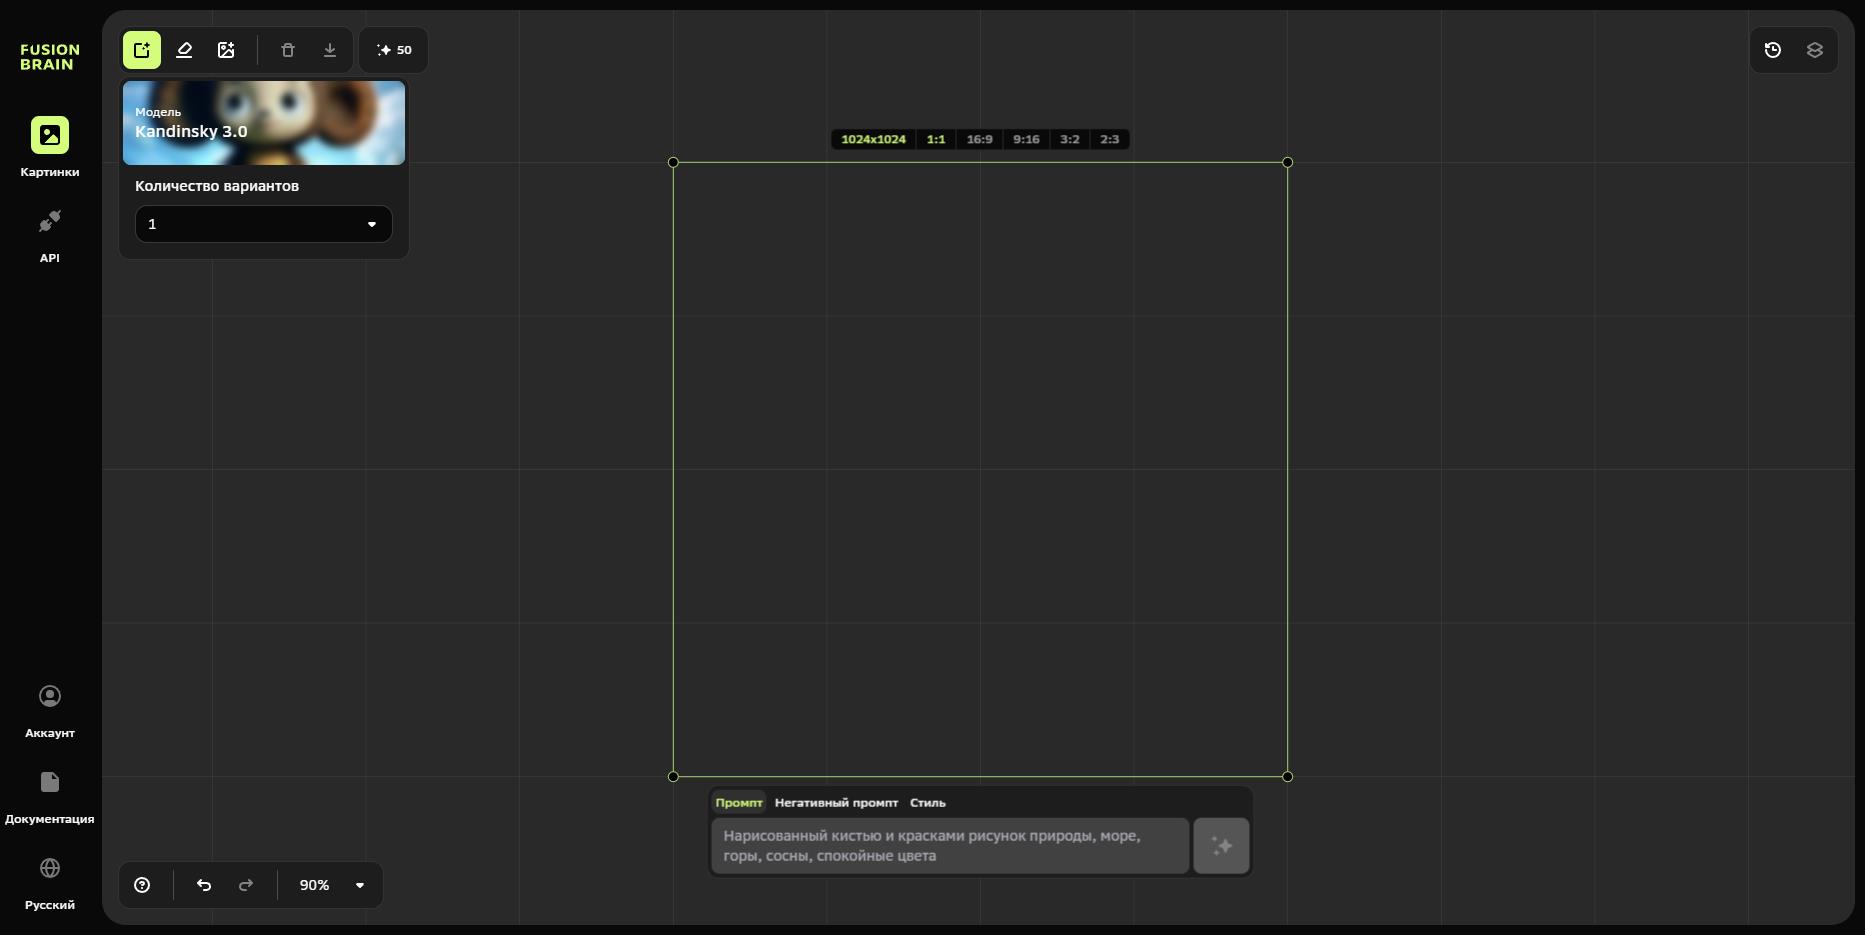Open the help question mark icon

(x=142, y=885)
